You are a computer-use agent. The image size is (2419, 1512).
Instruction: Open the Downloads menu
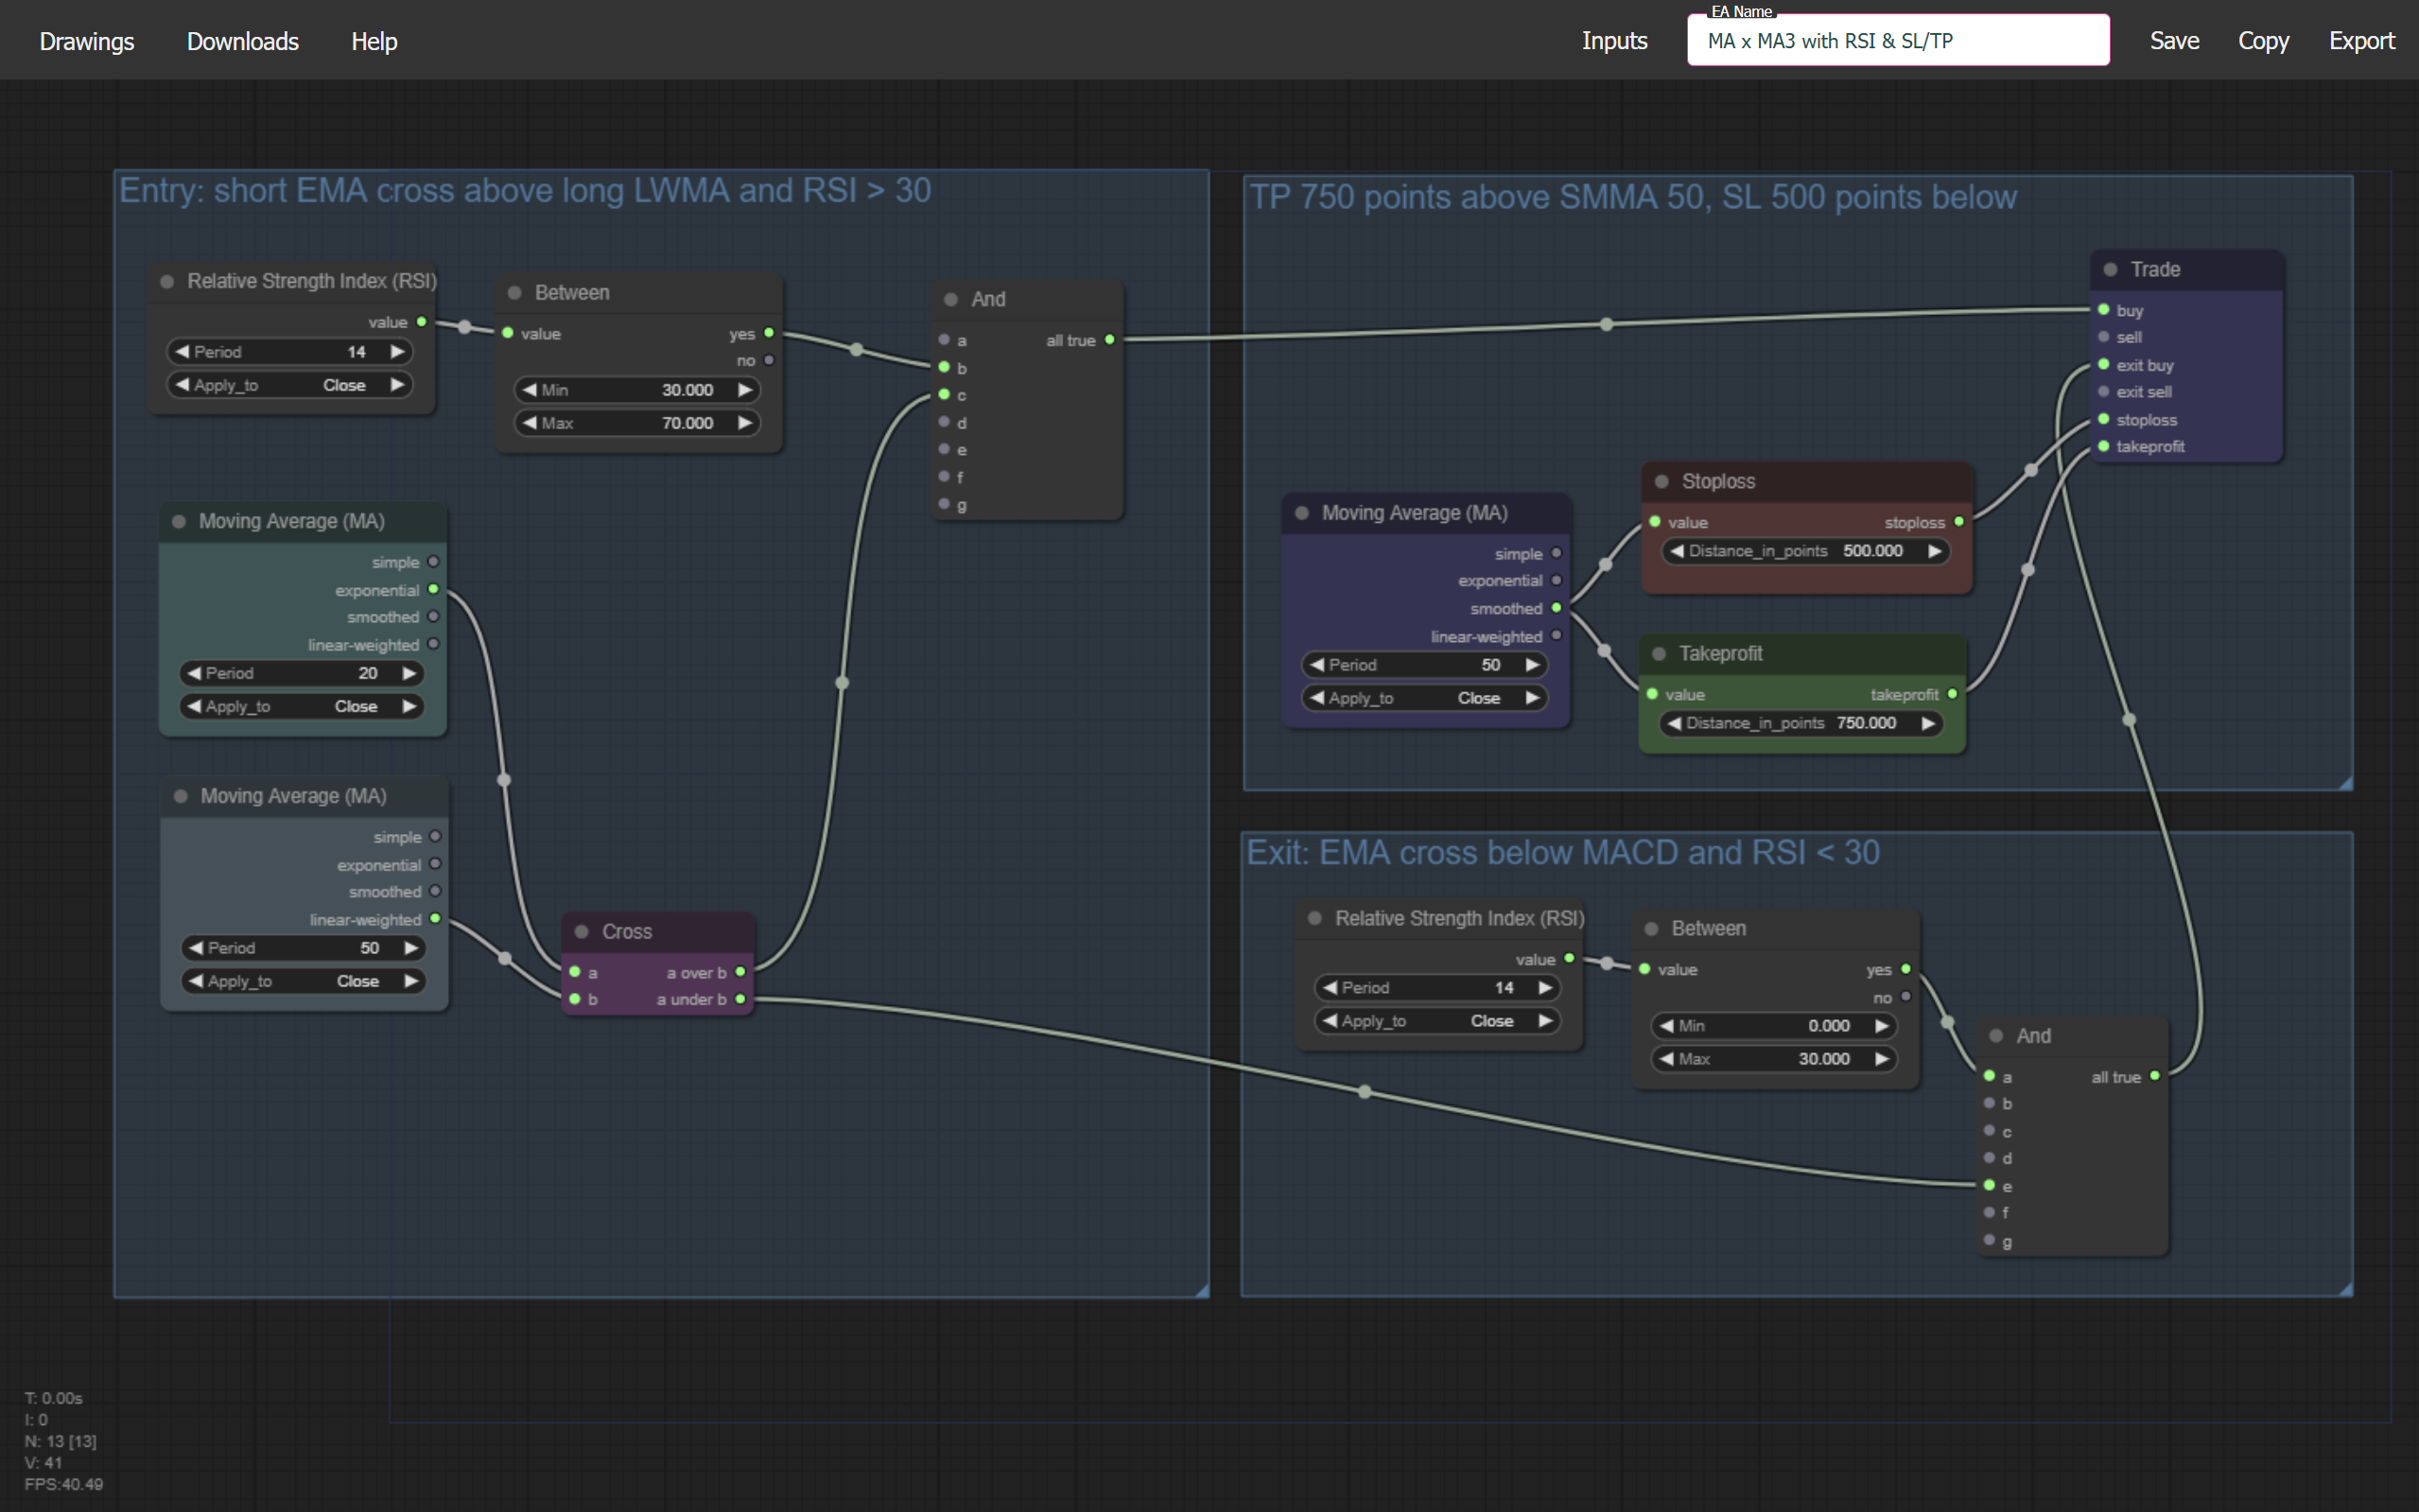click(242, 41)
